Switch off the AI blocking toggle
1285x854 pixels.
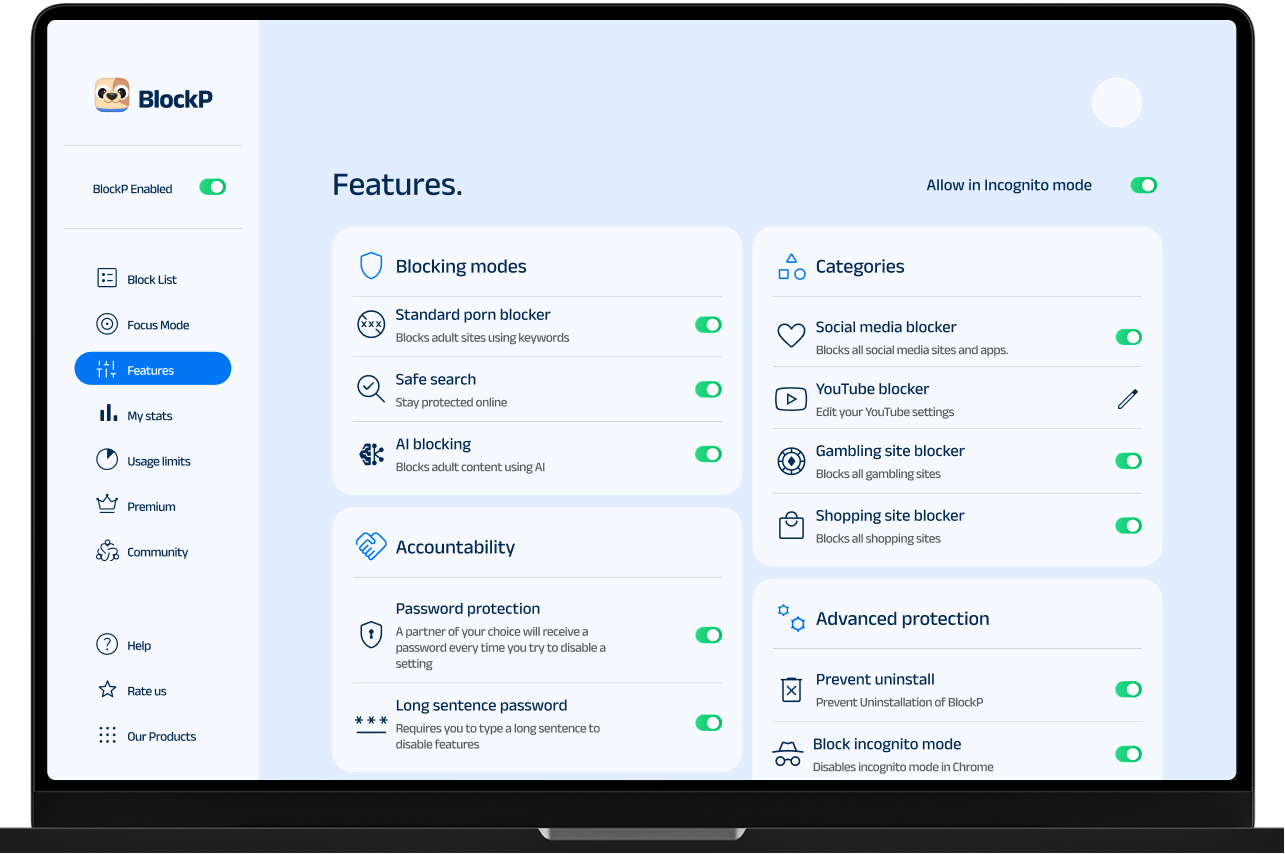point(708,454)
